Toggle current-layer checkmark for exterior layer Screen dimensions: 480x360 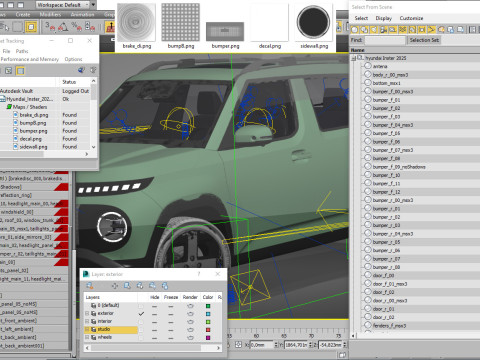(x=141, y=314)
